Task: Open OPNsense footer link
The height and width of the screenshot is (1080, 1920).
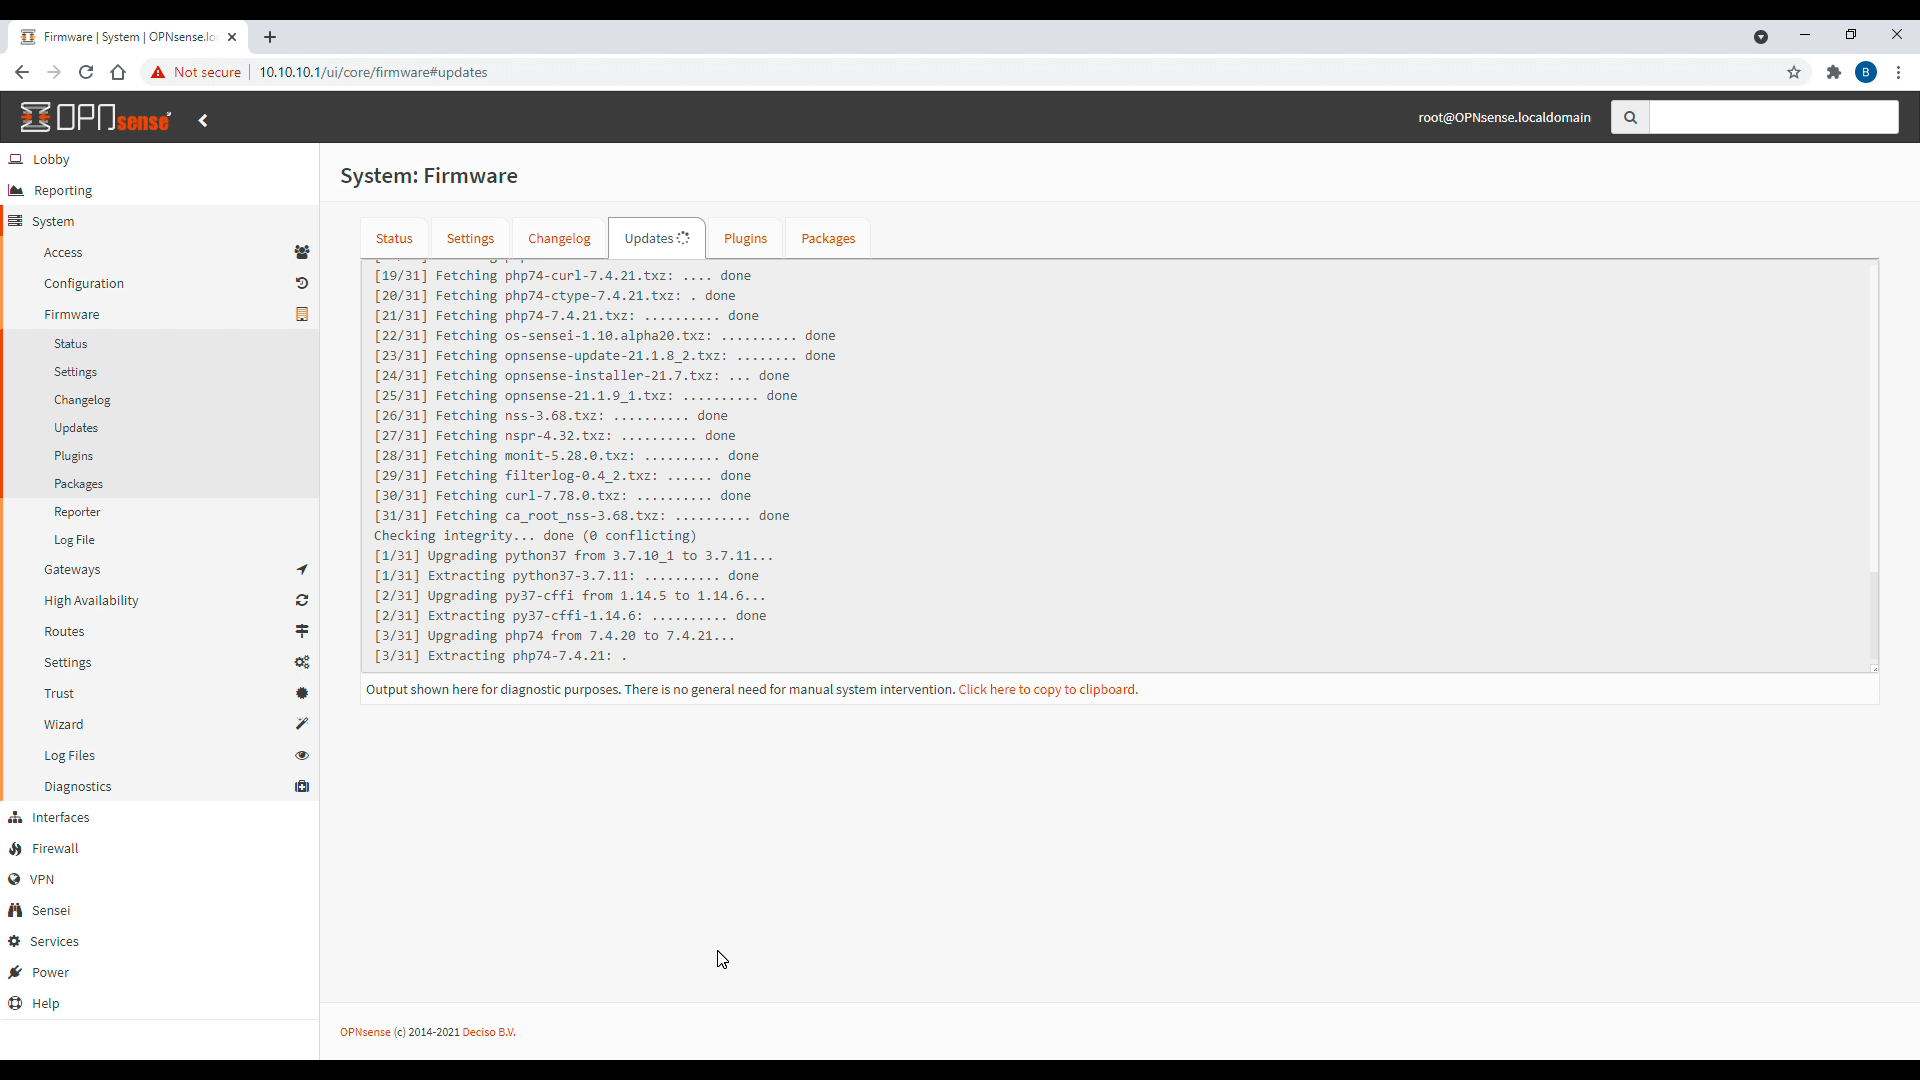Action: pyautogui.click(x=365, y=1033)
